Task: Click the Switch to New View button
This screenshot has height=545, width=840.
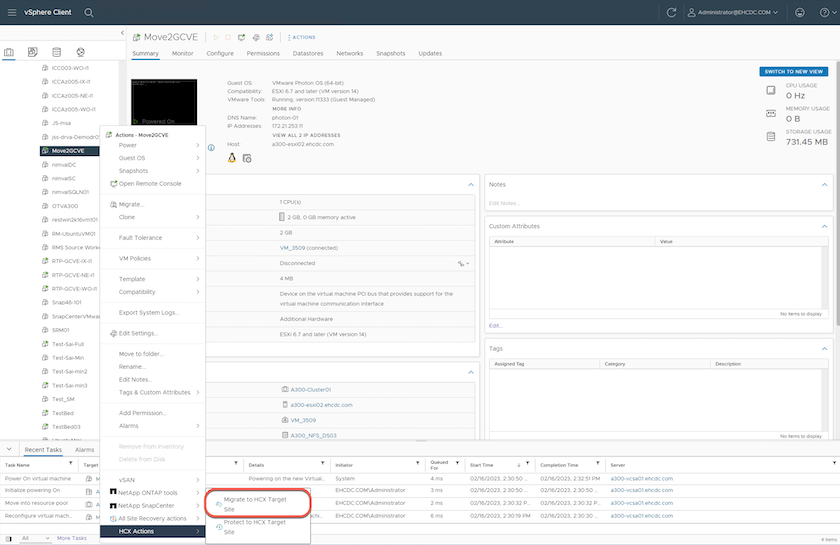Action: click(x=794, y=72)
